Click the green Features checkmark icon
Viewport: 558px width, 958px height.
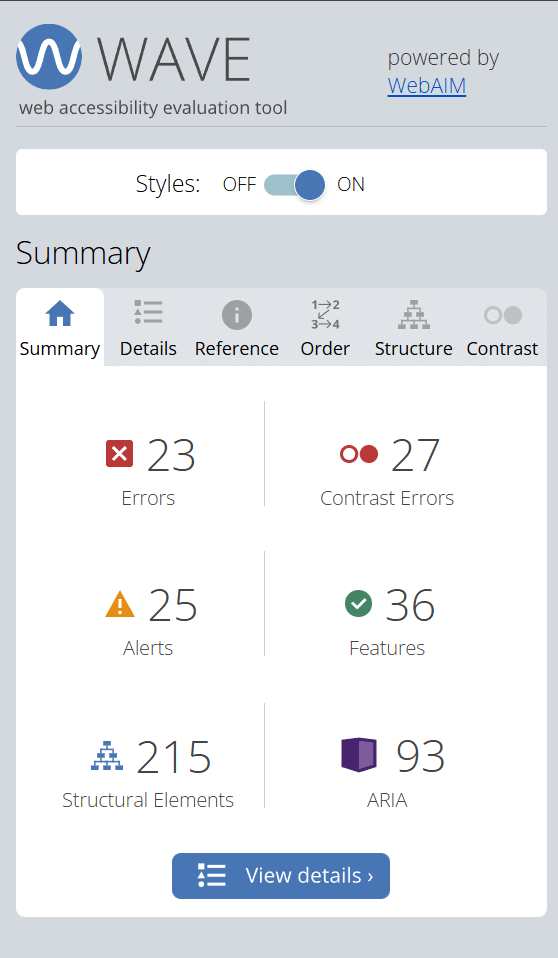pos(358,604)
